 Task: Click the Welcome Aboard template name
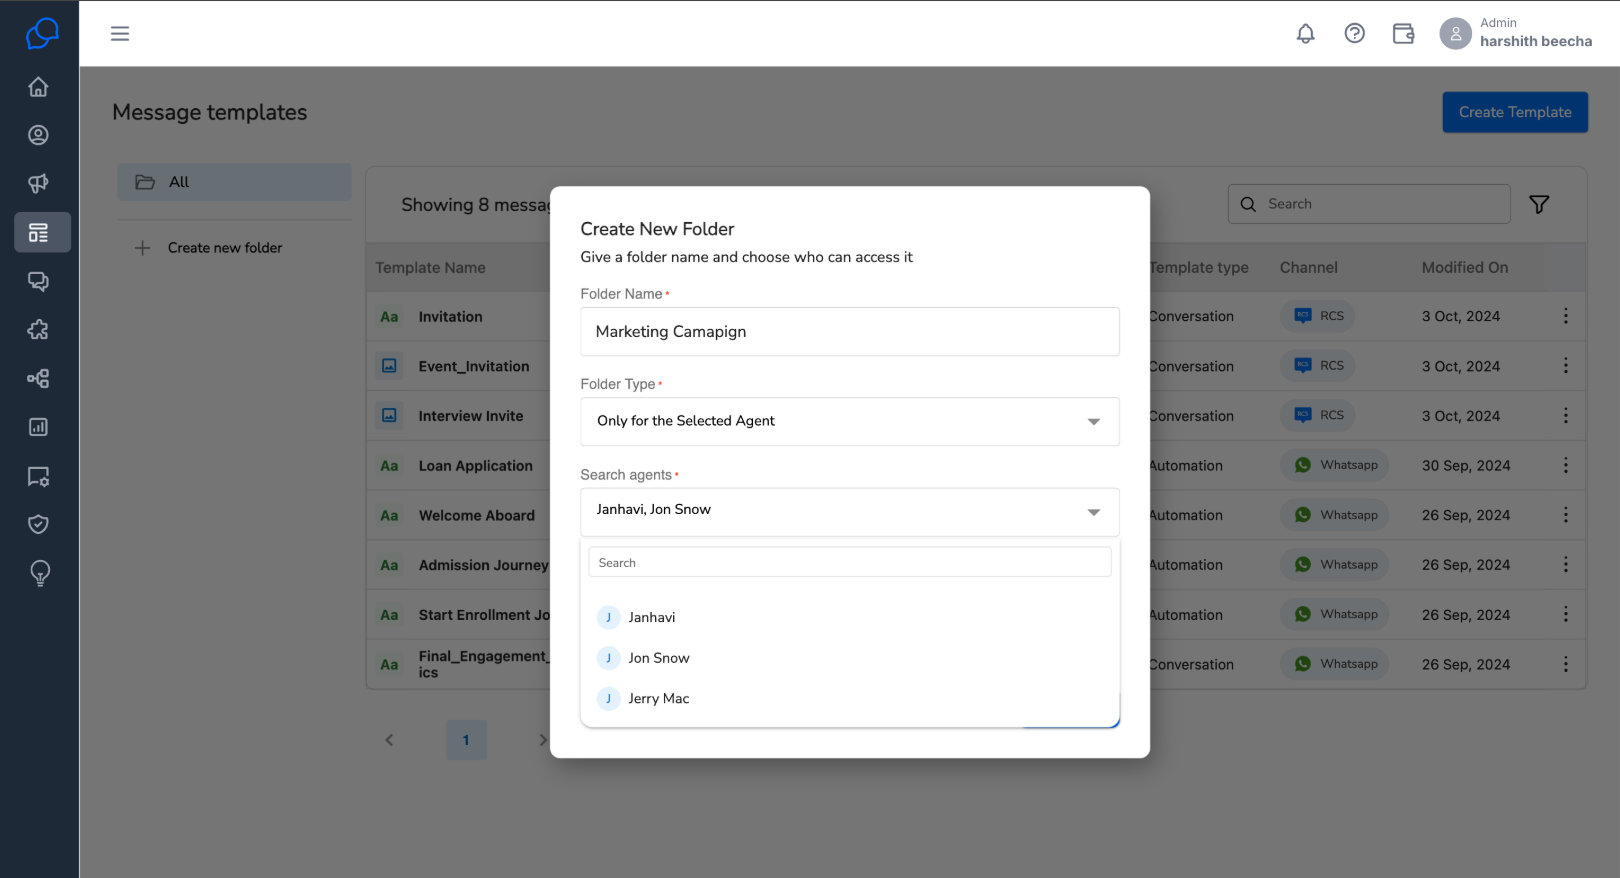(x=477, y=516)
